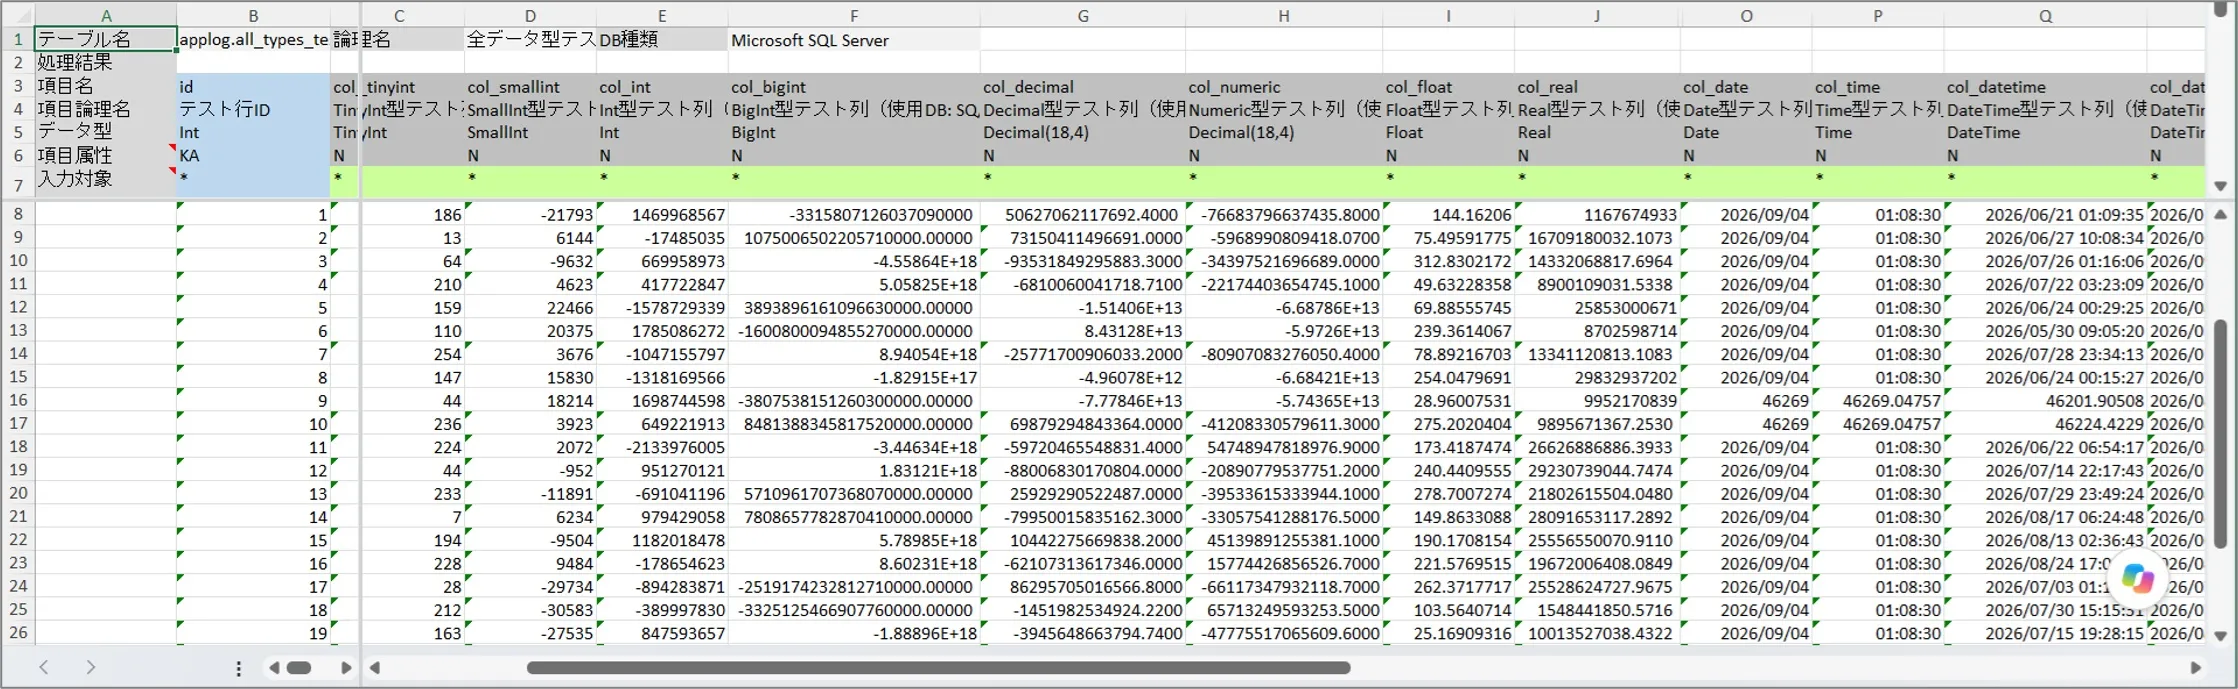
Task: Open the Copilot floating icon
Action: tap(2137, 578)
